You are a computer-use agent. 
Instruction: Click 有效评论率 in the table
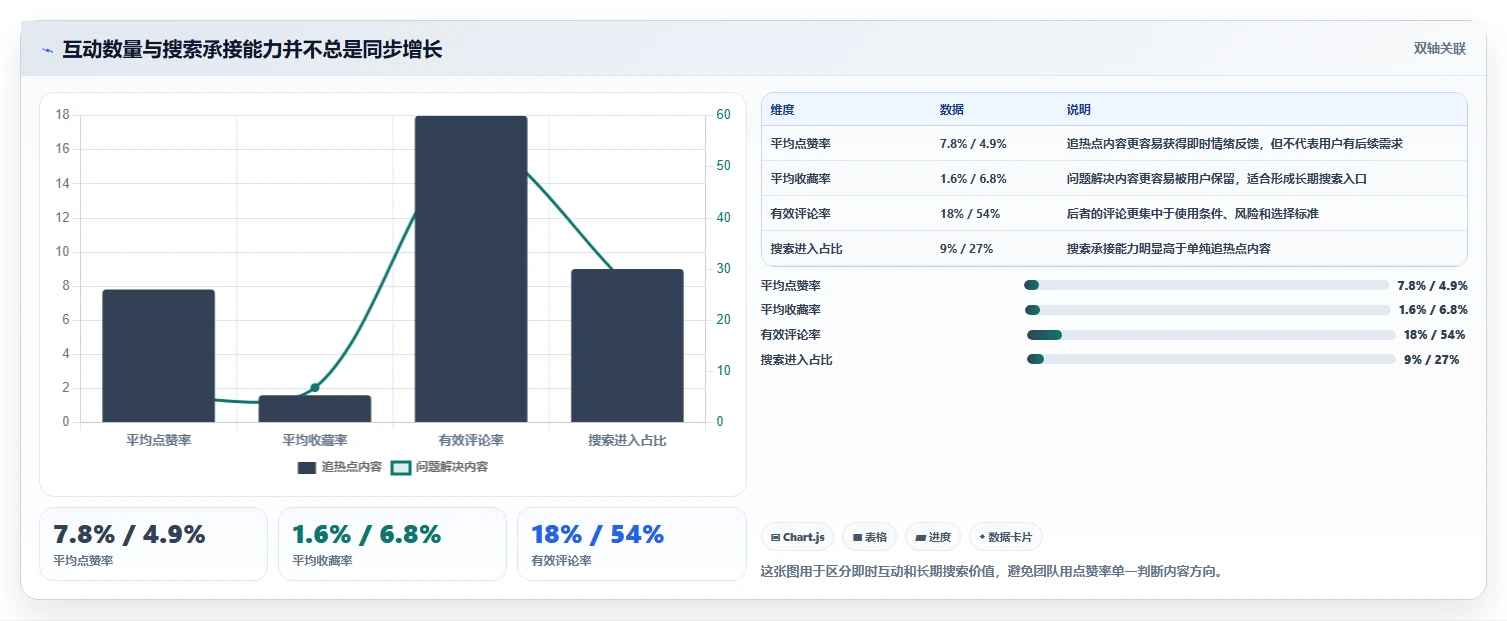(801, 214)
